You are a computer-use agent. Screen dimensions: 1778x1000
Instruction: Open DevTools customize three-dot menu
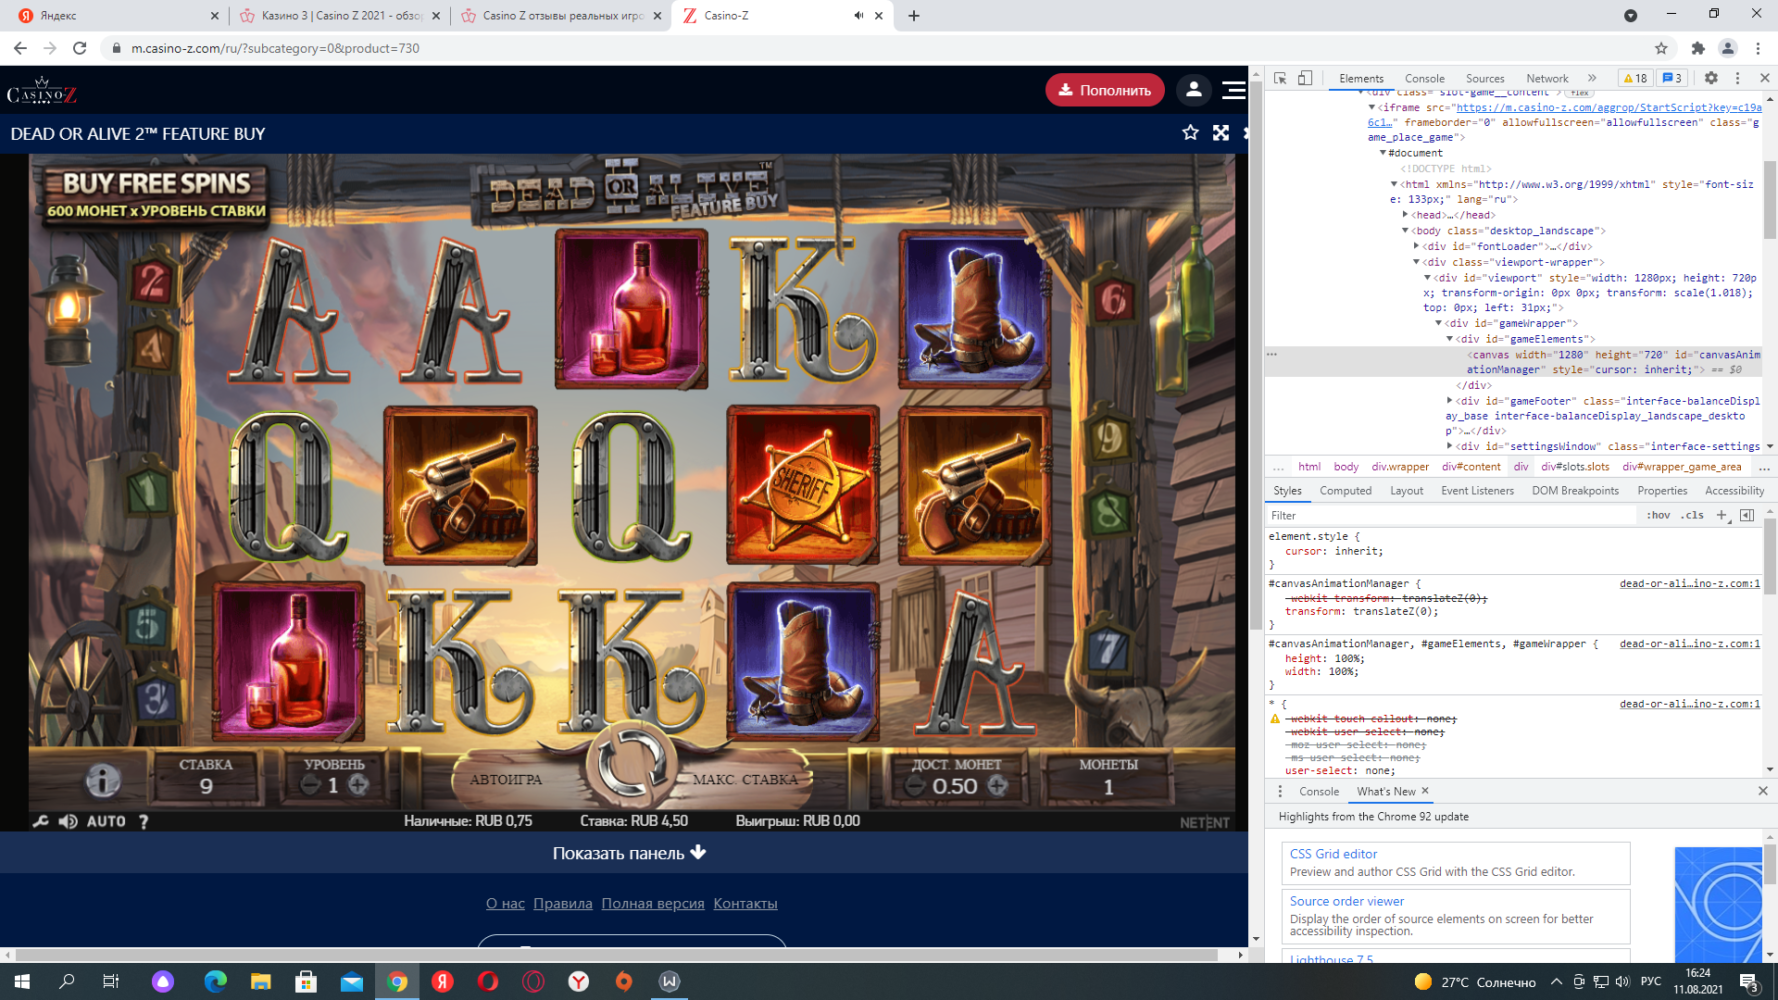pos(1738,78)
